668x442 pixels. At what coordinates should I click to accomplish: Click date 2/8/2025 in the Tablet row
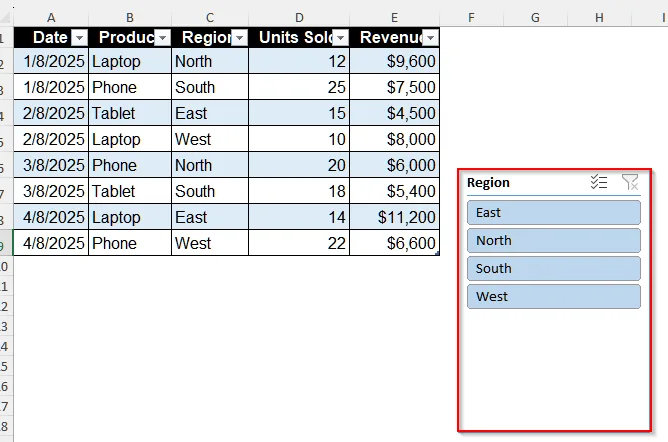pyautogui.click(x=51, y=113)
